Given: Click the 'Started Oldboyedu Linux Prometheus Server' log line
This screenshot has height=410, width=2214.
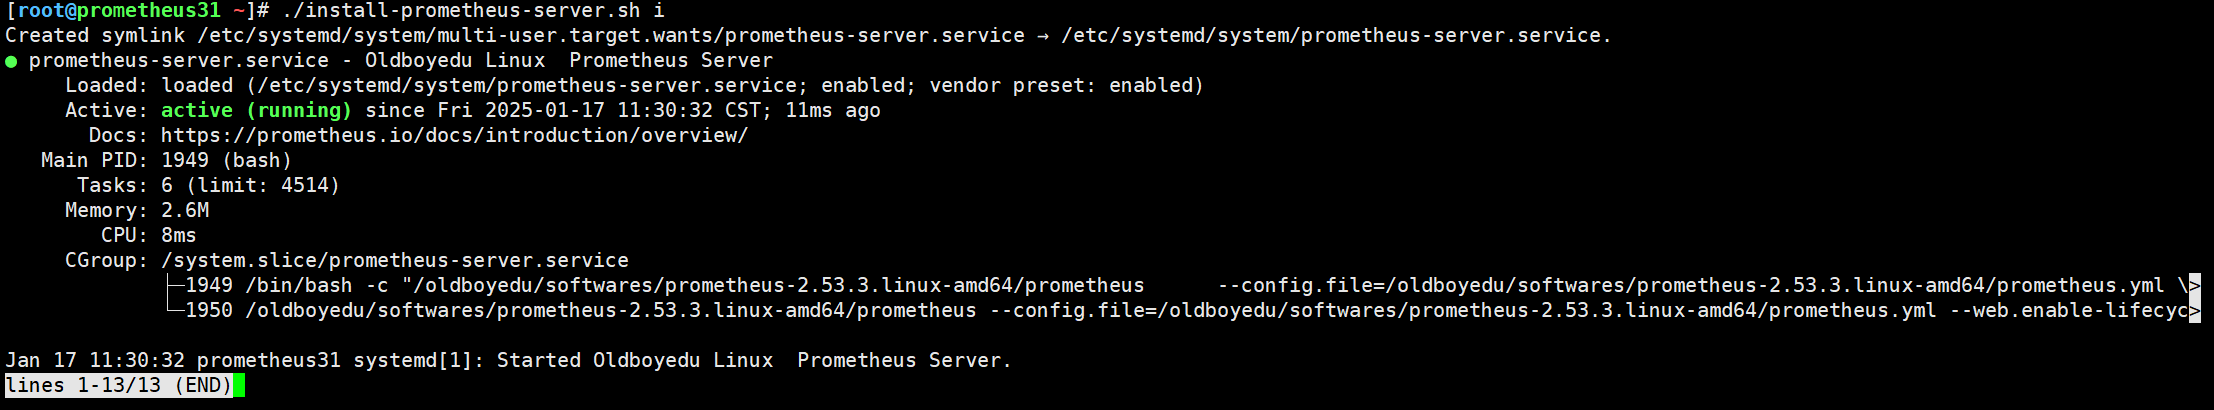Looking at the screenshot, I should pos(754,360).
